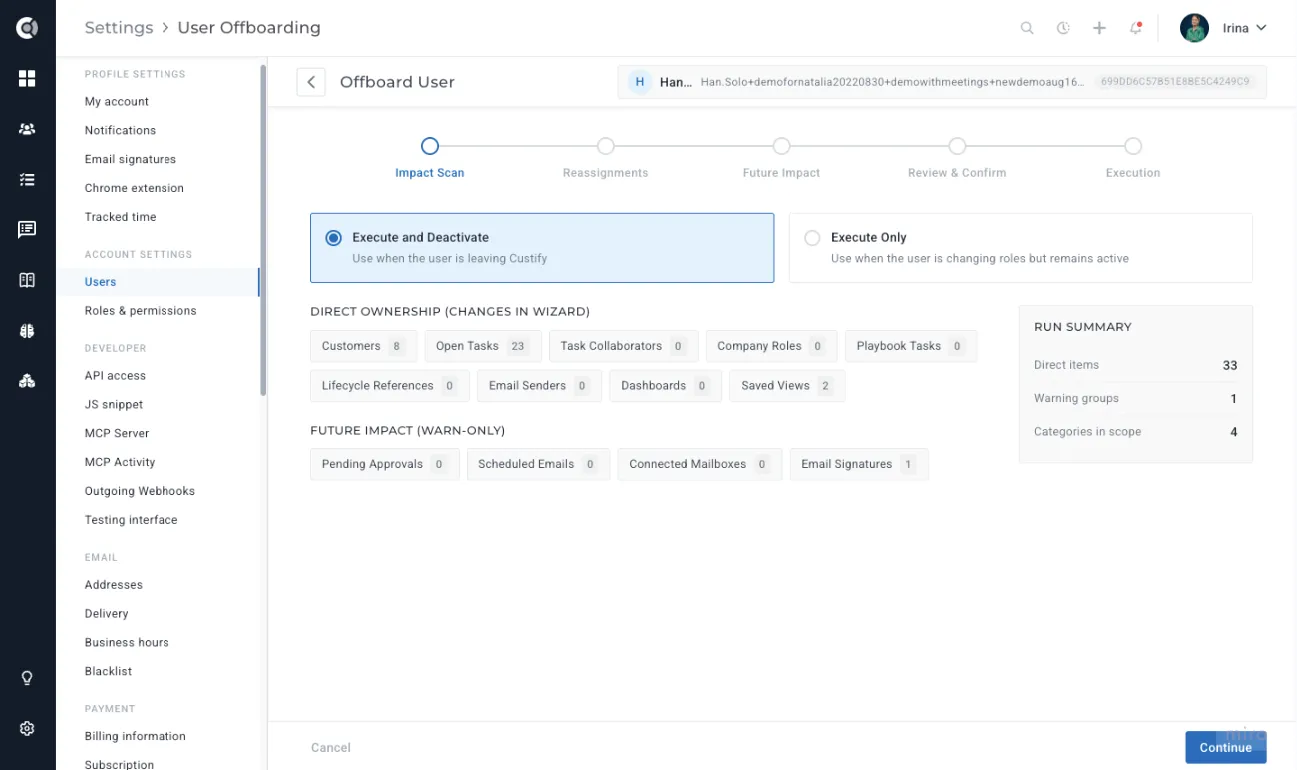
Task: Click the Impact Scan step circle
Action: pyautogui.click(x=430, y=146)
